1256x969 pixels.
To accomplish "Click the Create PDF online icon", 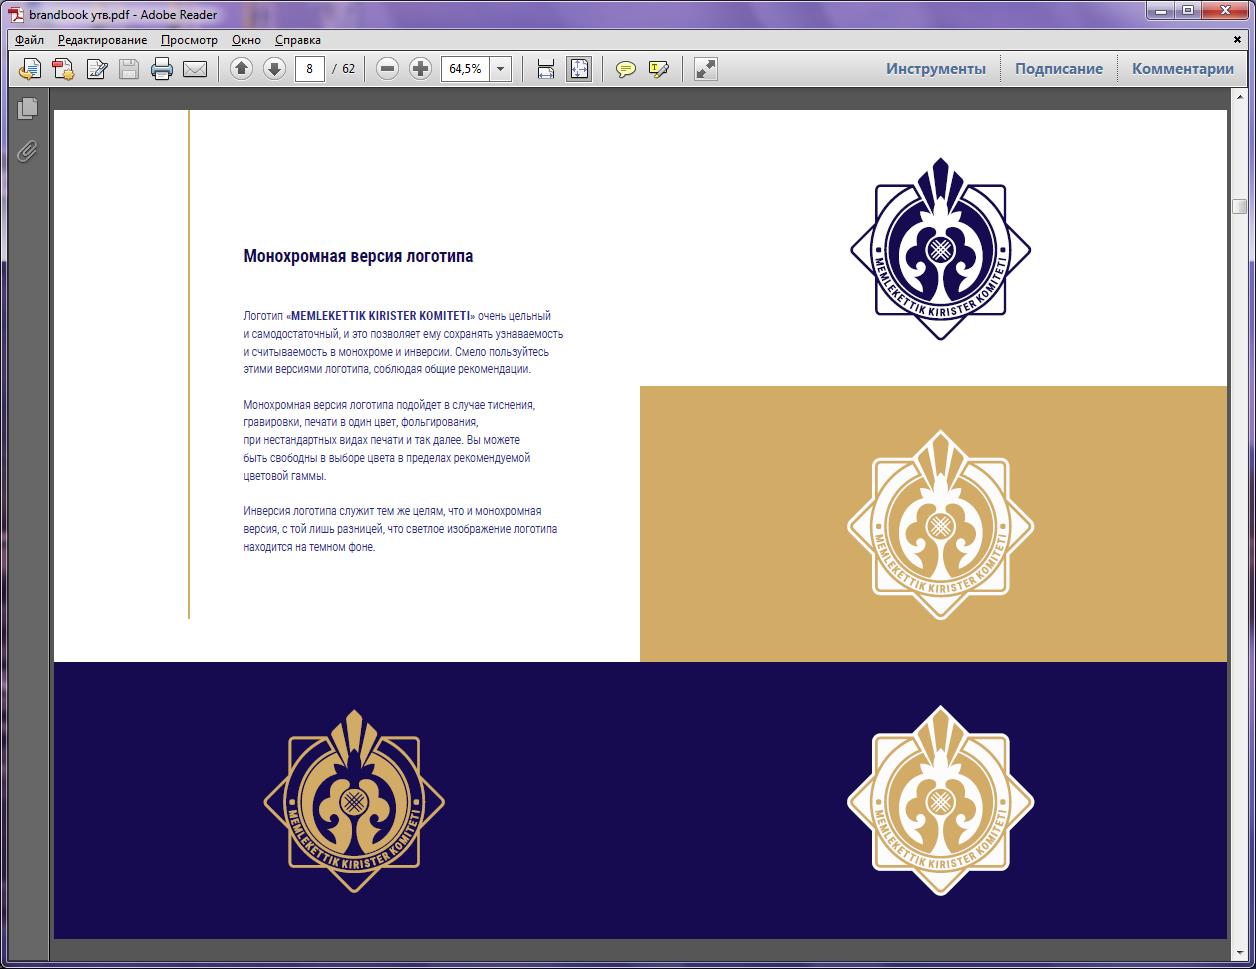I will 63,69.
